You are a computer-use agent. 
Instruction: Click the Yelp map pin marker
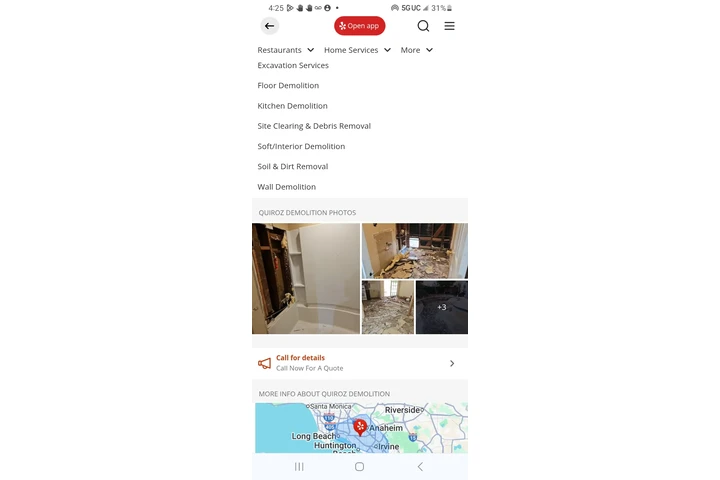click(x=360, y=427)
